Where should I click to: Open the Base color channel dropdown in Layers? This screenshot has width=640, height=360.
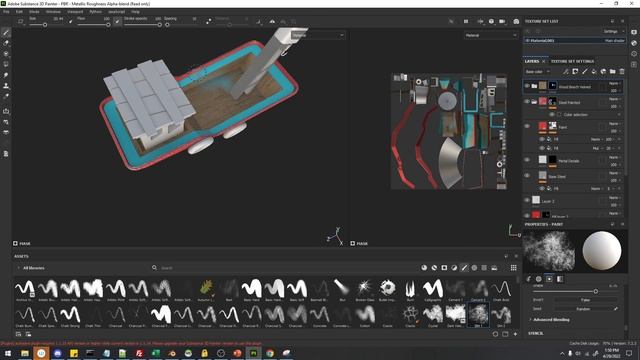[538, 72]
